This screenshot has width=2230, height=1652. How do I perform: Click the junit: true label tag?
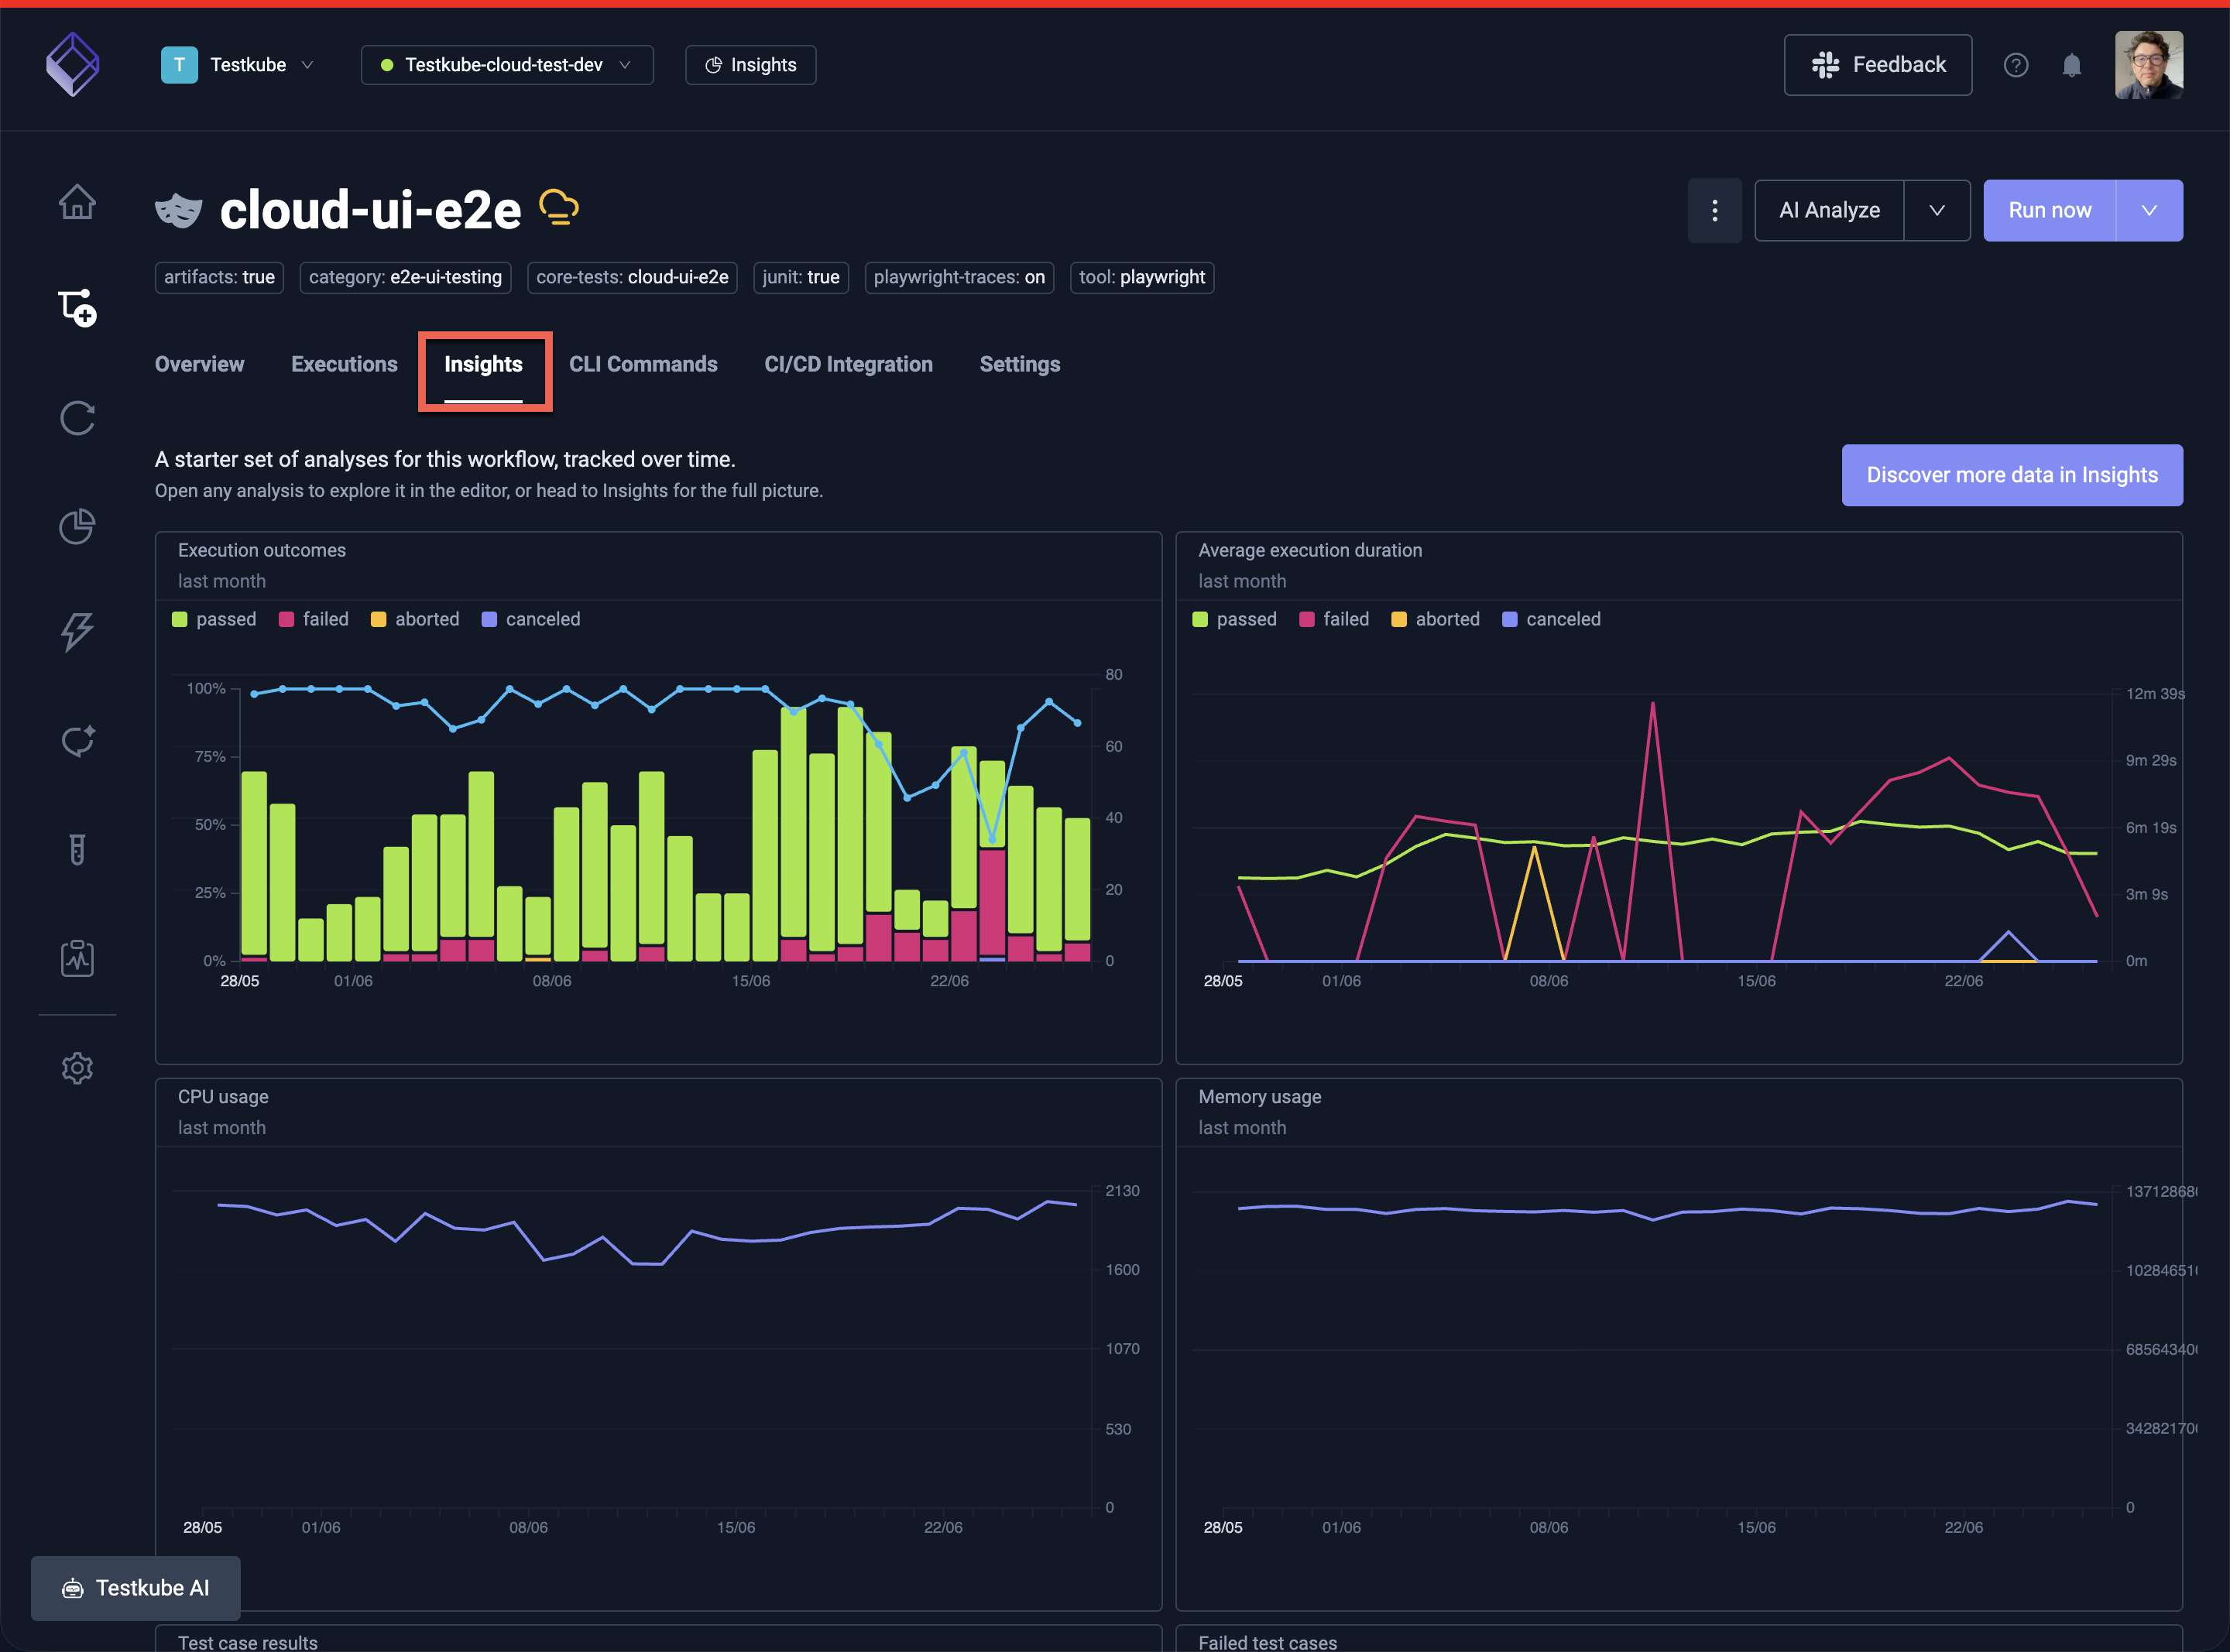[801, 277]
